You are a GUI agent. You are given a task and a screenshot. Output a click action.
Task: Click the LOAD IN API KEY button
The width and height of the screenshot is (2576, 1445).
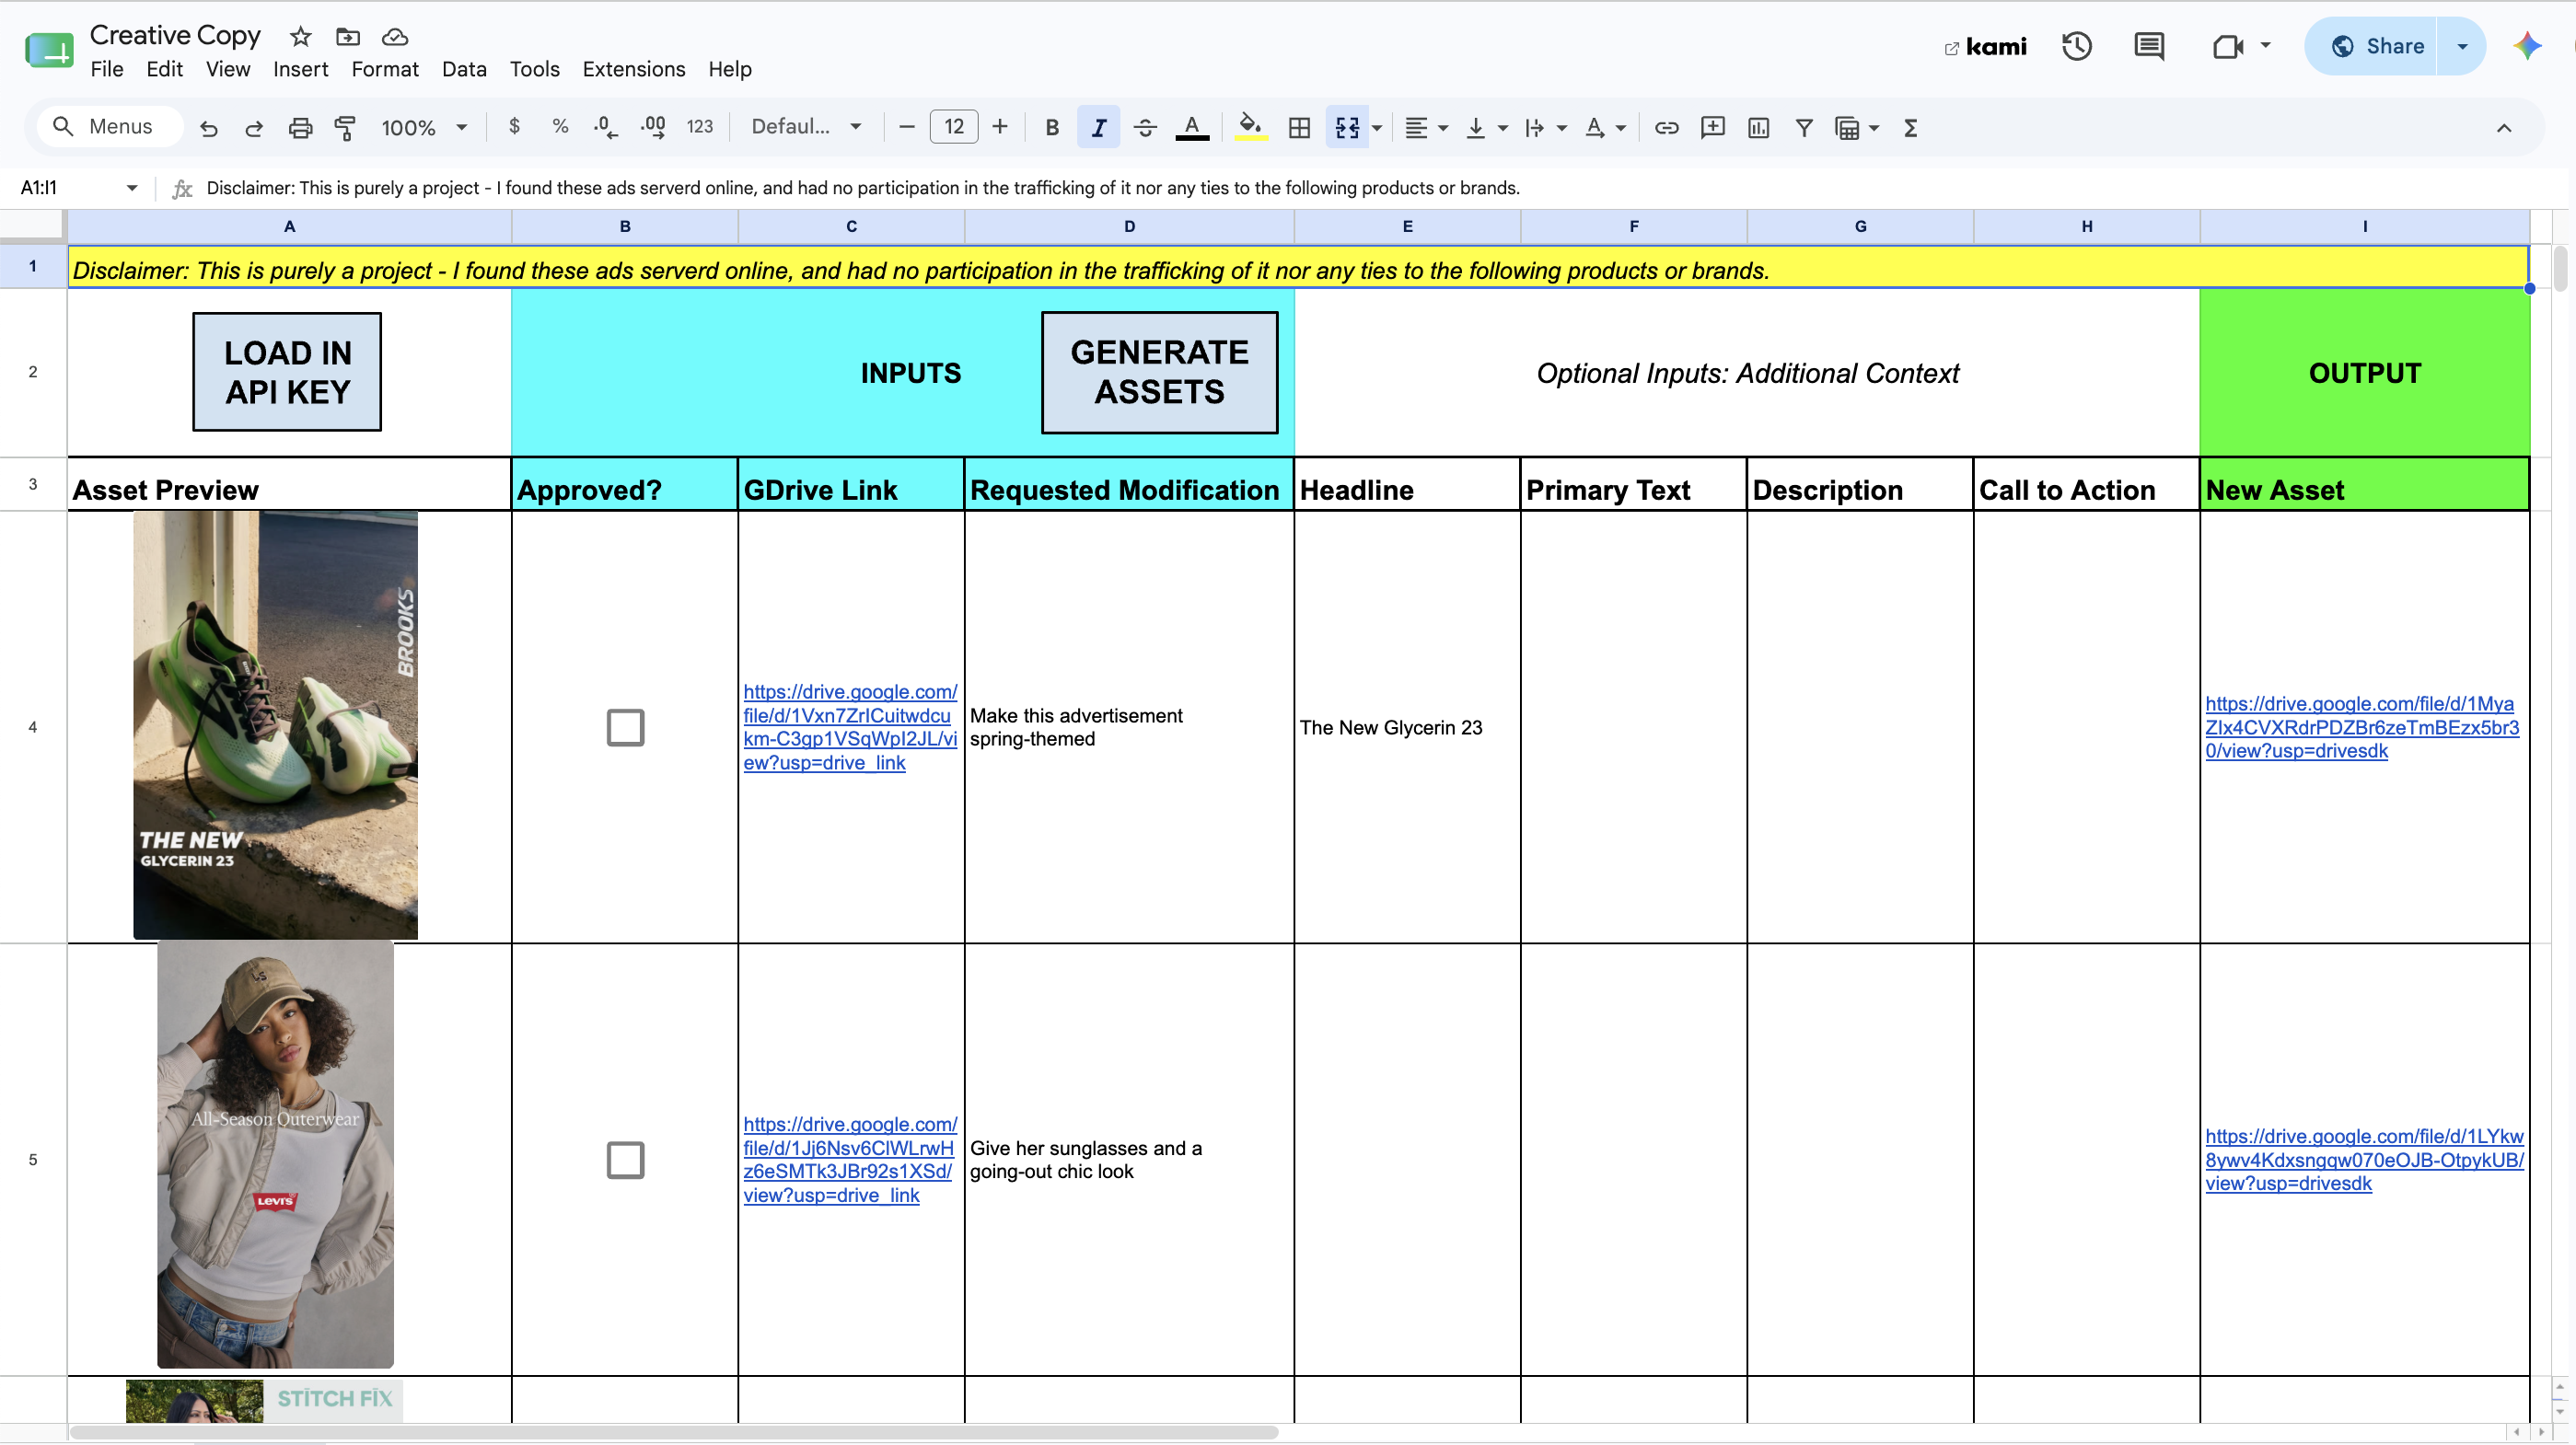tap(287, 372)
